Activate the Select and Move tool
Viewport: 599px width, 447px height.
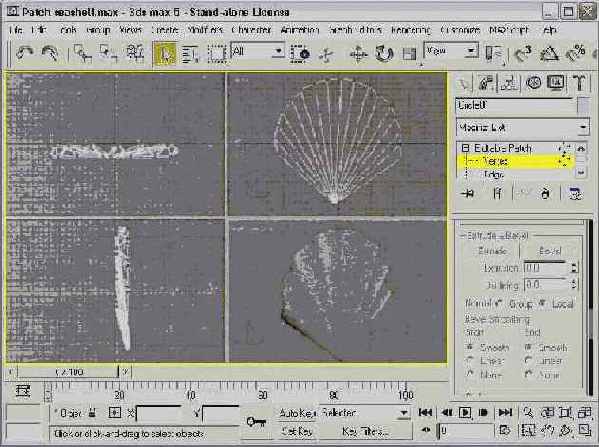pyautogui.click(x=358, y=54)
